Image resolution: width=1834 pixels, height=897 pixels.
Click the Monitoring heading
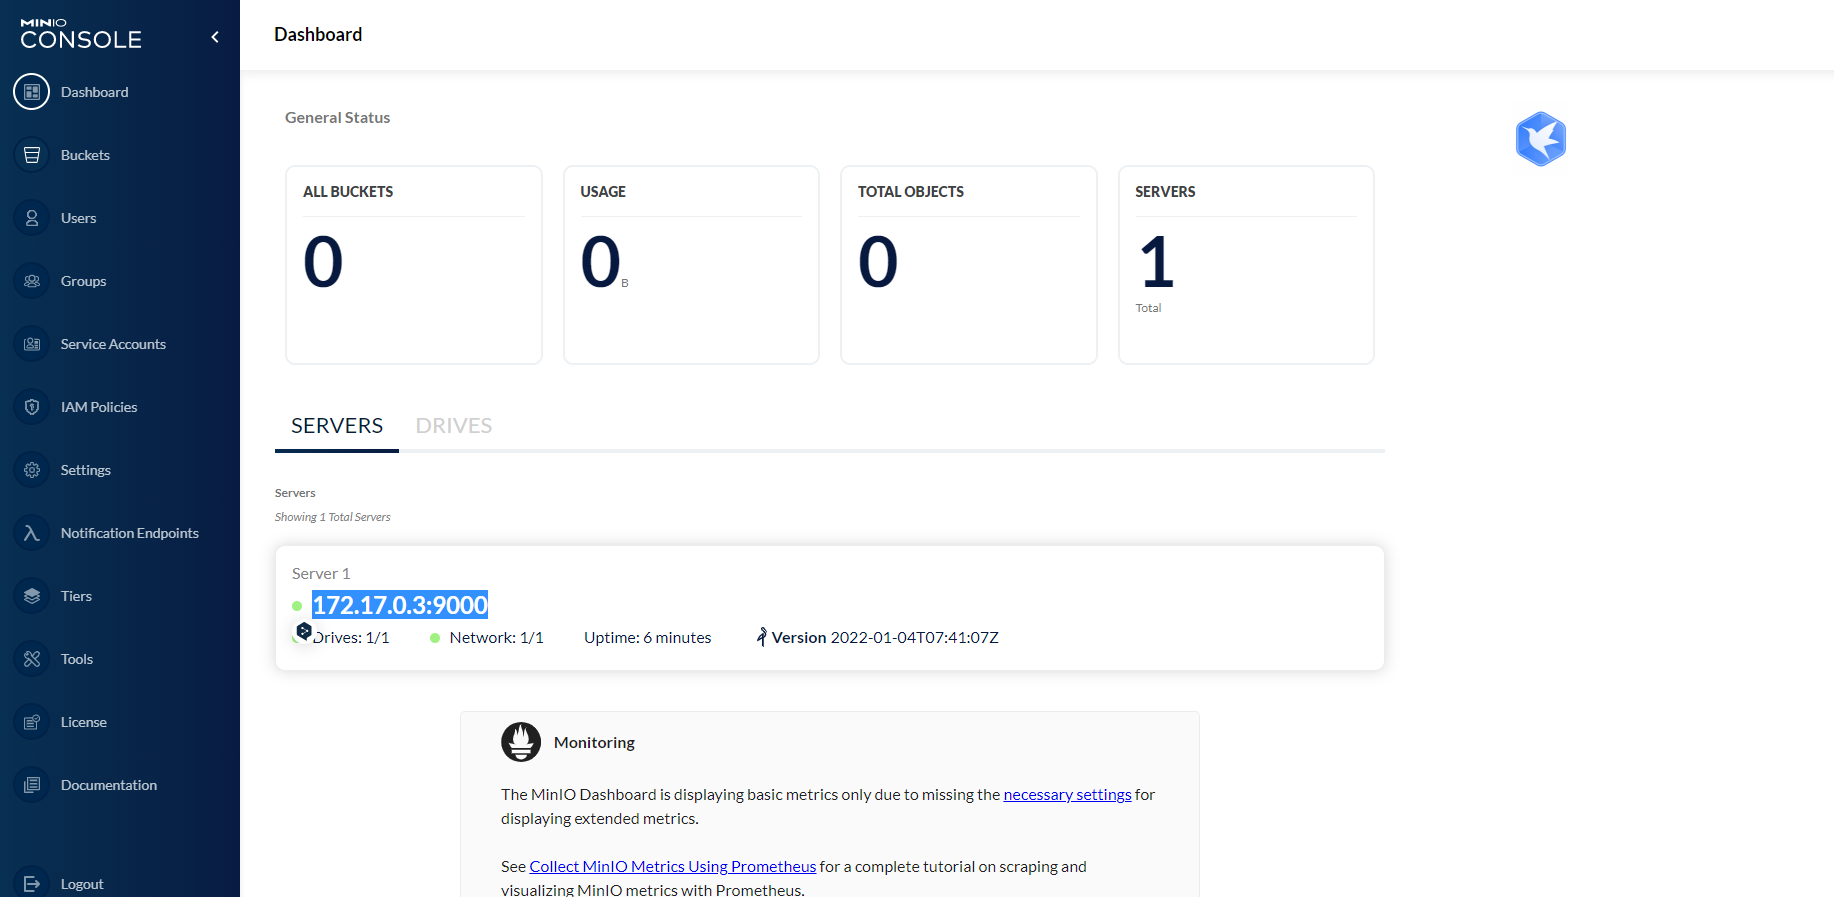(x=594, y=742)
